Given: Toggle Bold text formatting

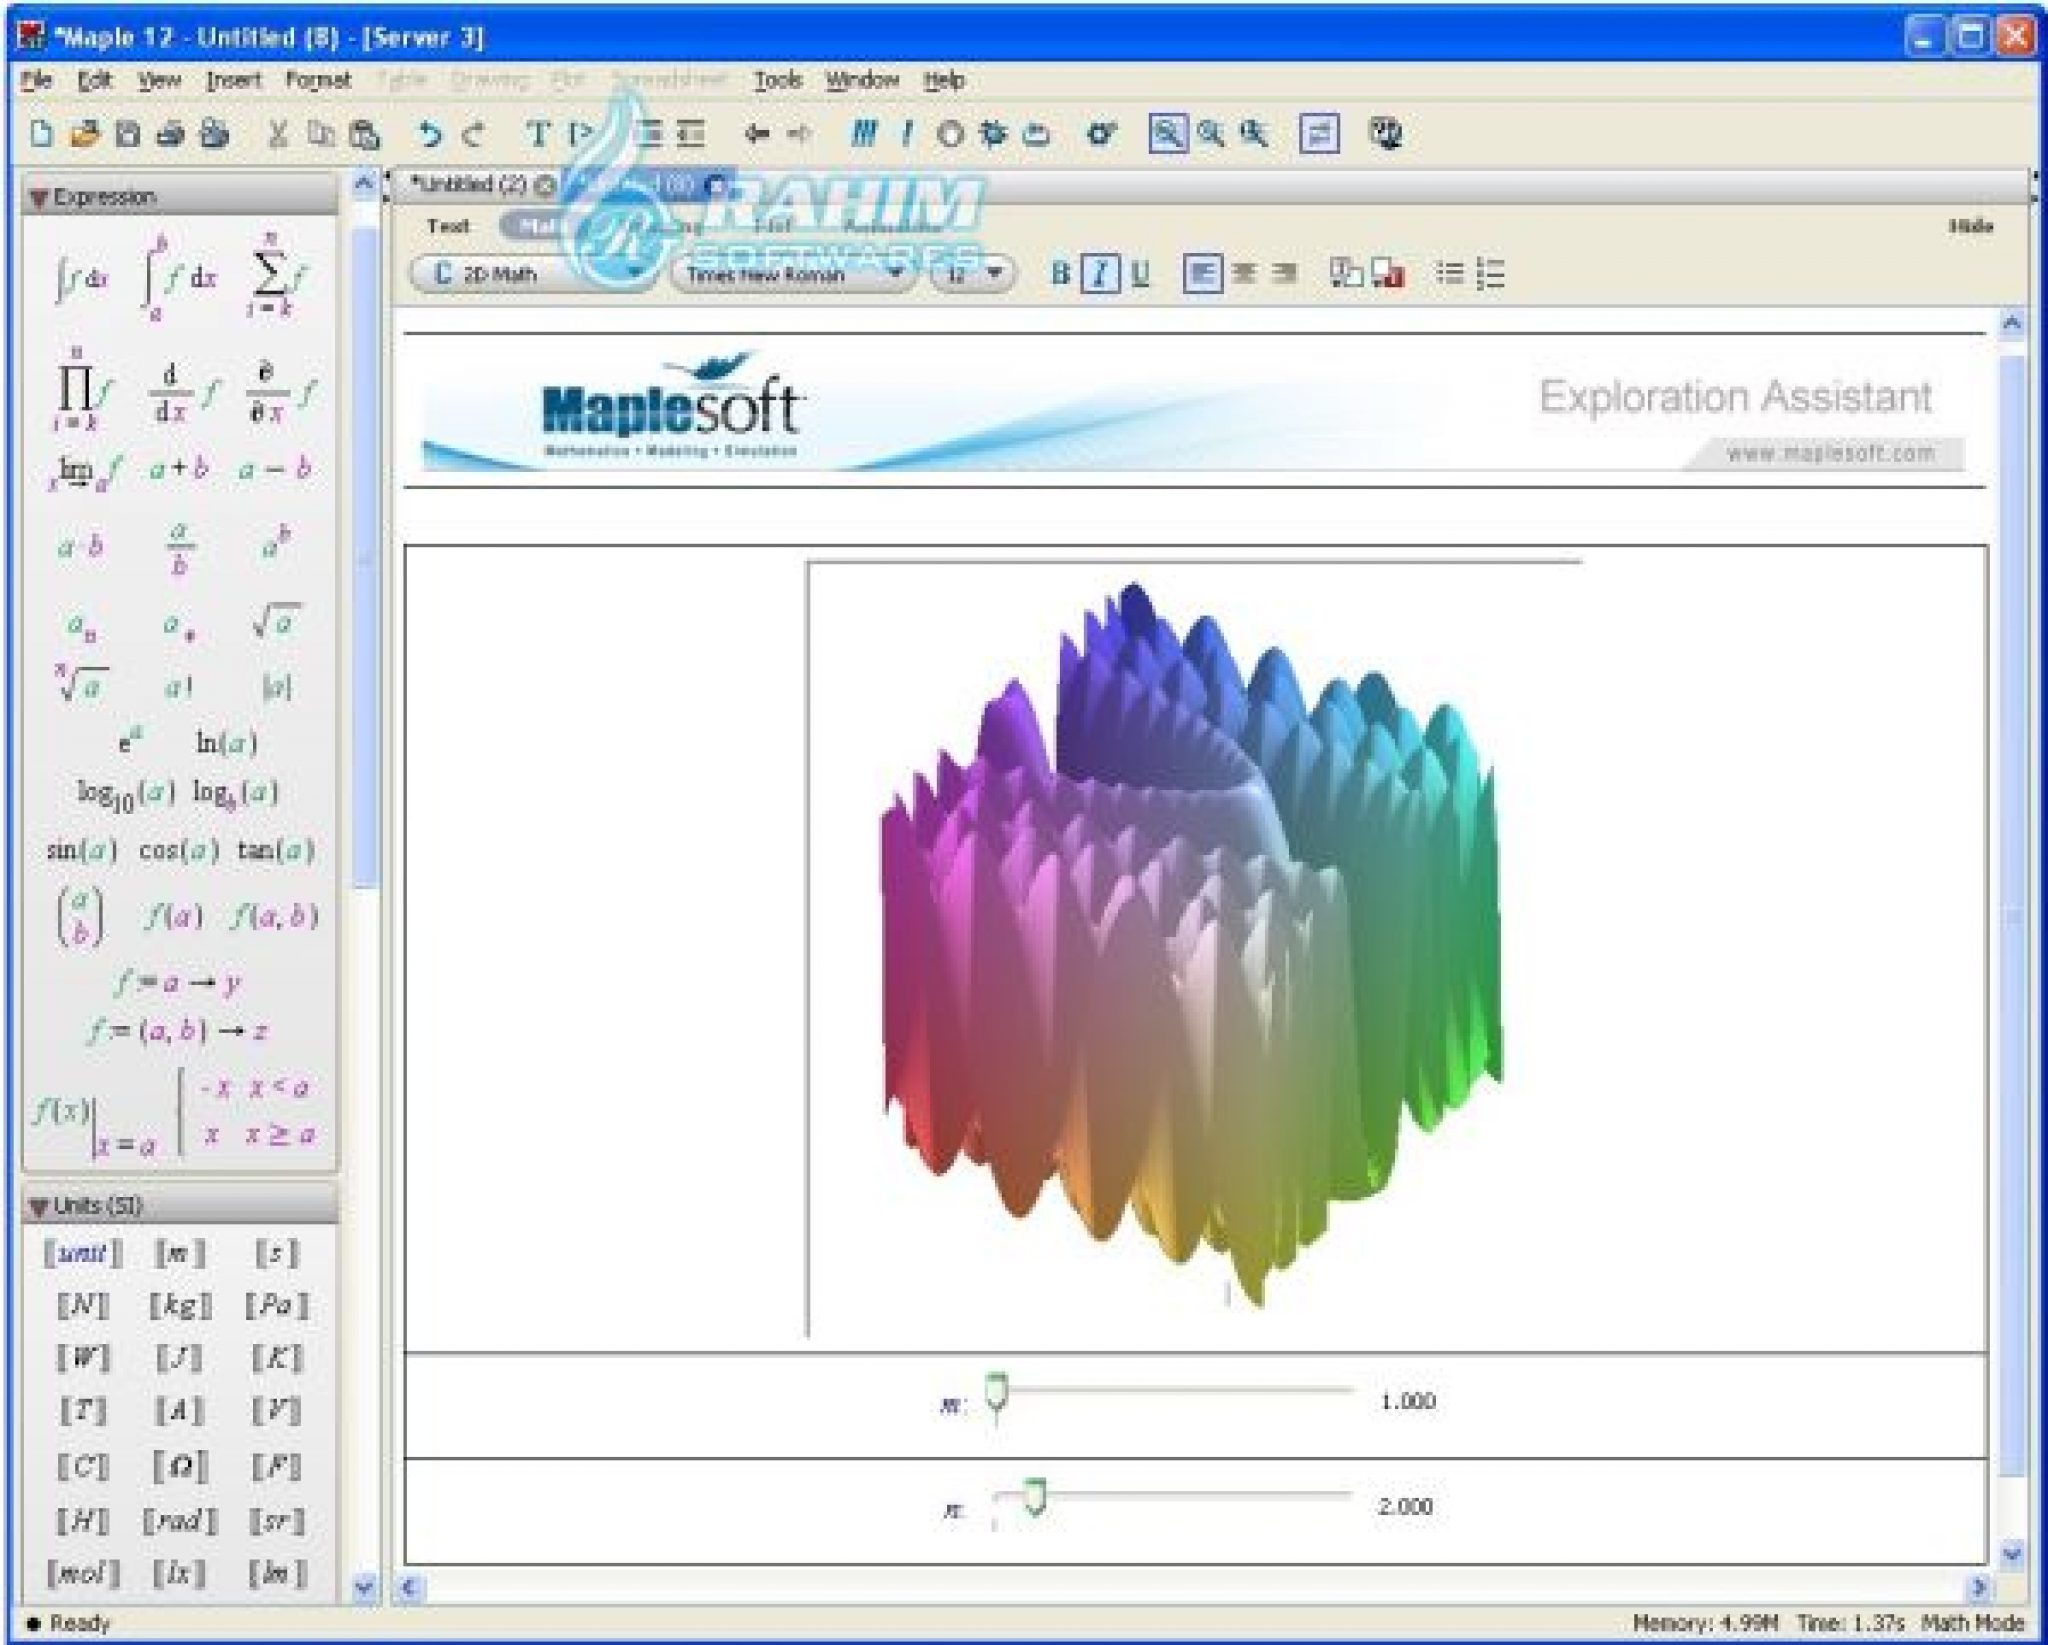Looking at the screenshot, I should (x=1062, y=273).
